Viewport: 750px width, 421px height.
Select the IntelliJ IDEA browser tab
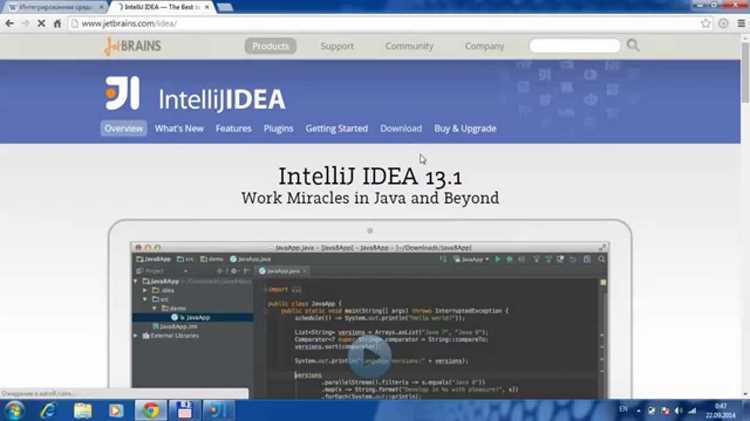pos(160,7)
